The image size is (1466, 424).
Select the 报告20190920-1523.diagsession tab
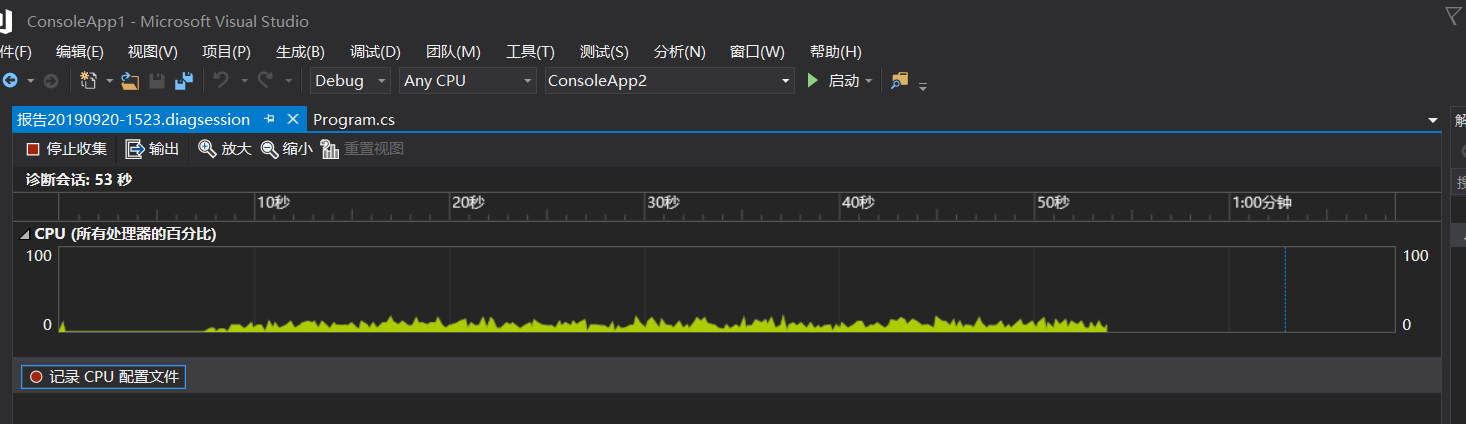tap(133, 119)
